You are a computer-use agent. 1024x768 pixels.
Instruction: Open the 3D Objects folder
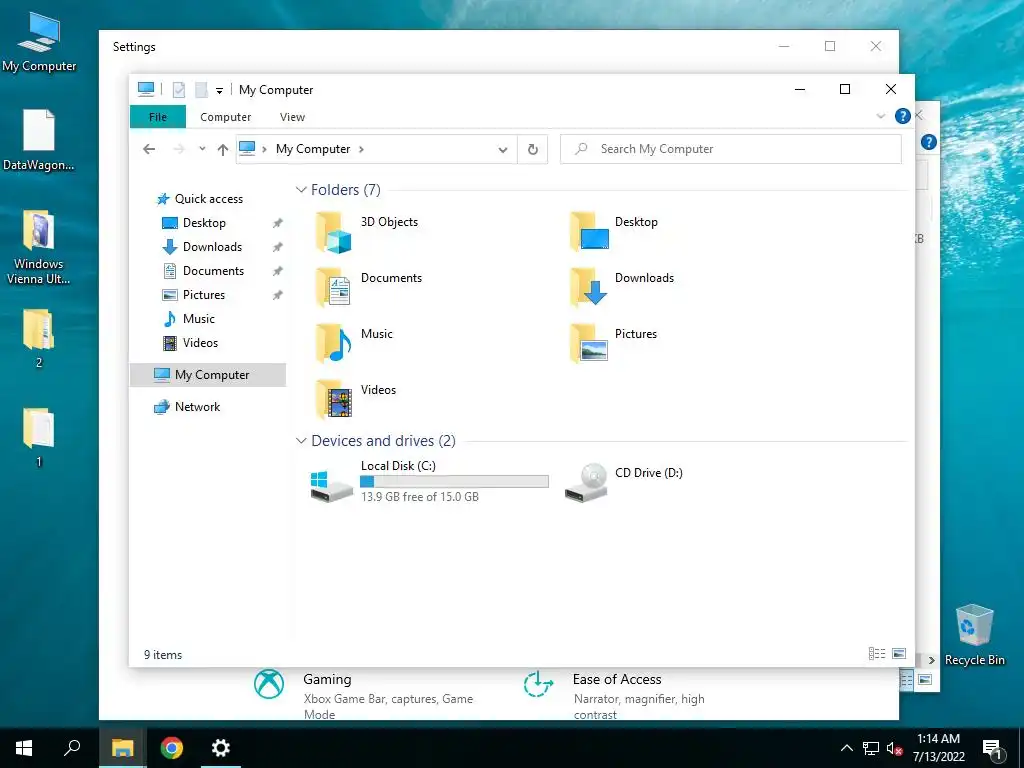[366, 232]
